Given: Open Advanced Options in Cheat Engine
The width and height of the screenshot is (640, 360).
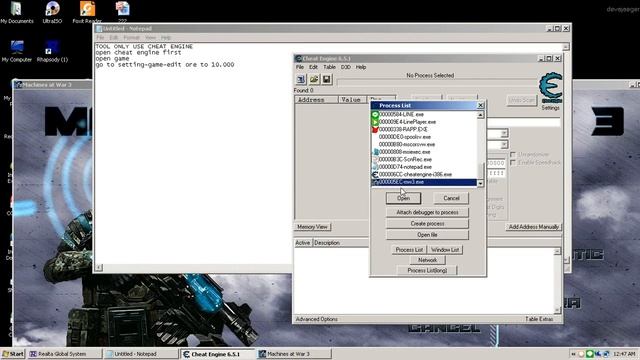Looking at the screenshot, I should coord(317,319).
